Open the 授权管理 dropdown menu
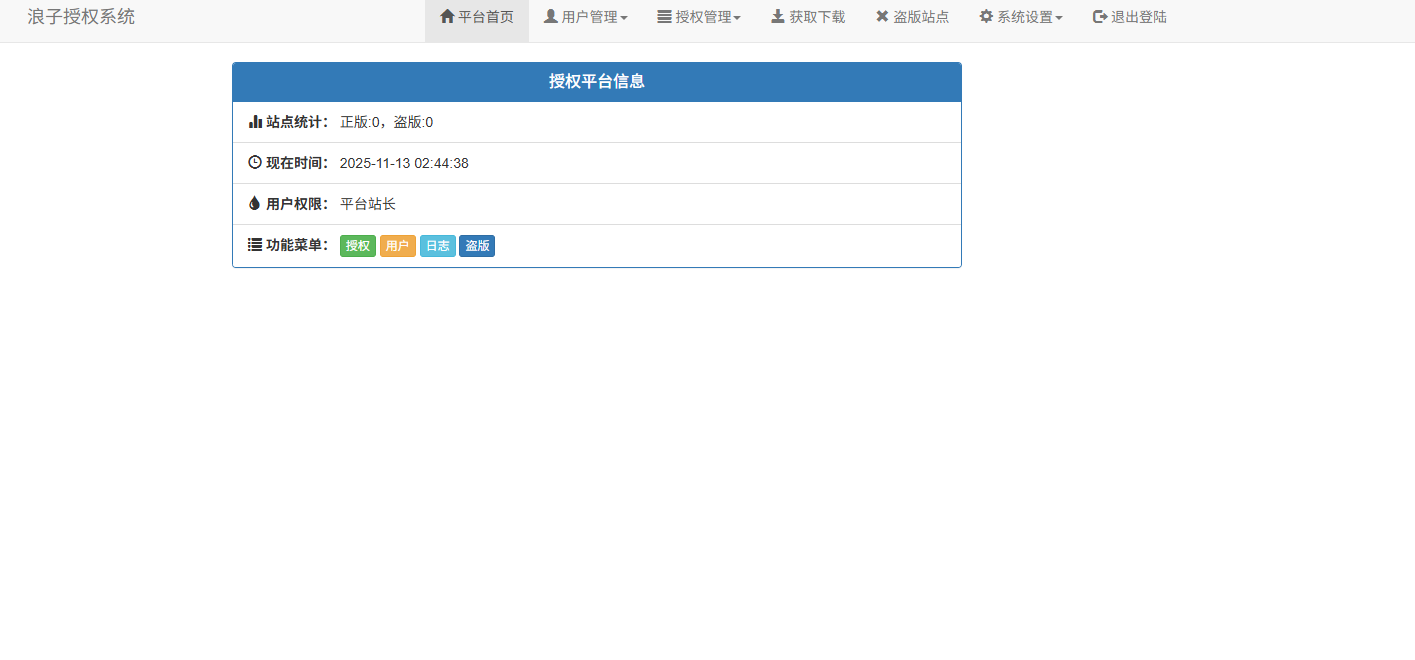The image size is (1415, 660). [699, 16]
